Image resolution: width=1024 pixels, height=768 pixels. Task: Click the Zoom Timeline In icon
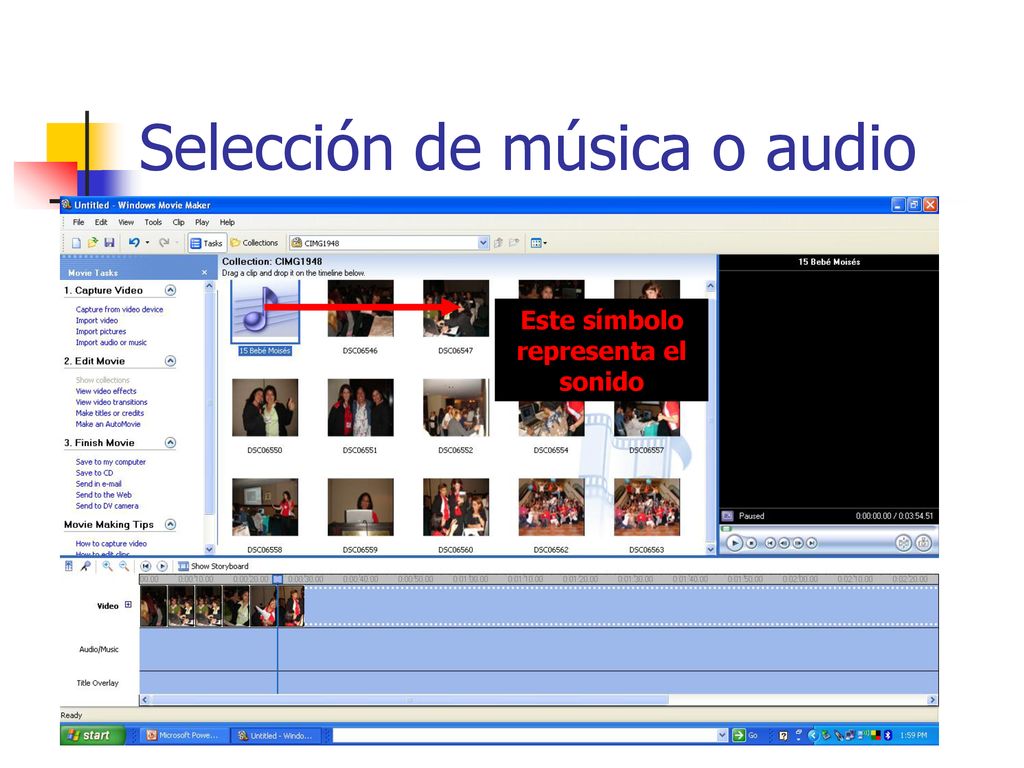(x=107, y=566)
